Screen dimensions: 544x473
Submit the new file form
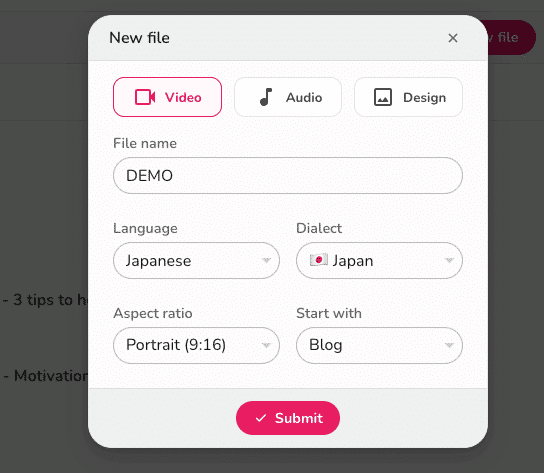[x=288, y=418]
